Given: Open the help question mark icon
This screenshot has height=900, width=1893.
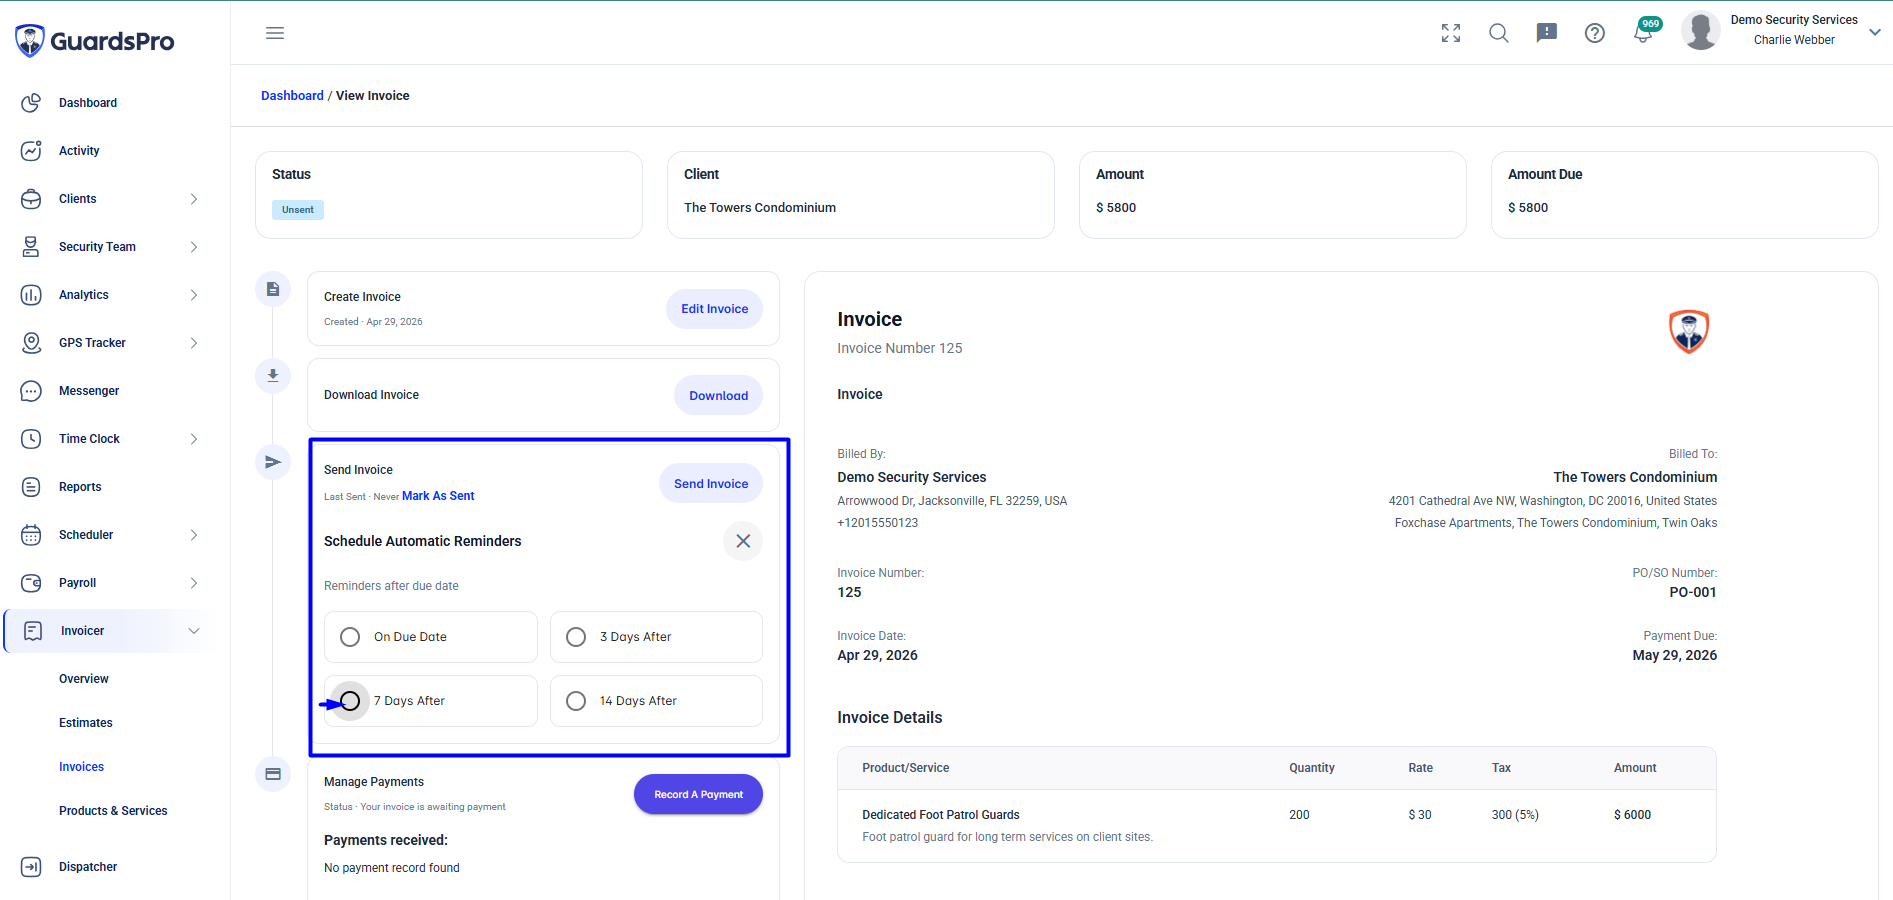Looking at the screenshot, I should (x=1595, y=33).
